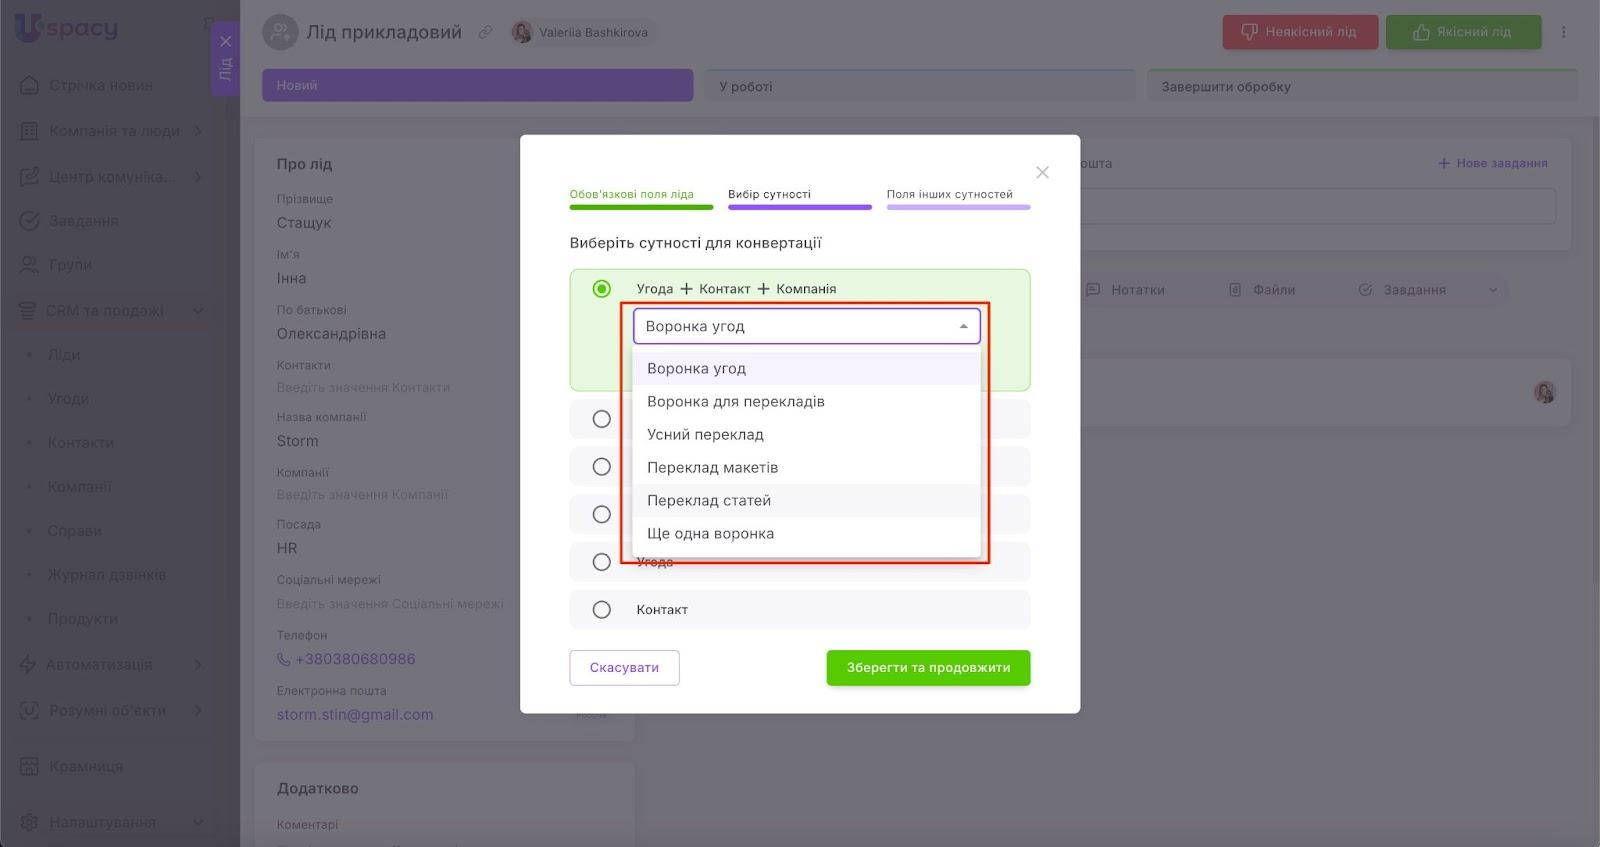1600x847 pixels.
Task: Click the Розумні об'єкти icon
Action: [30, 711]
